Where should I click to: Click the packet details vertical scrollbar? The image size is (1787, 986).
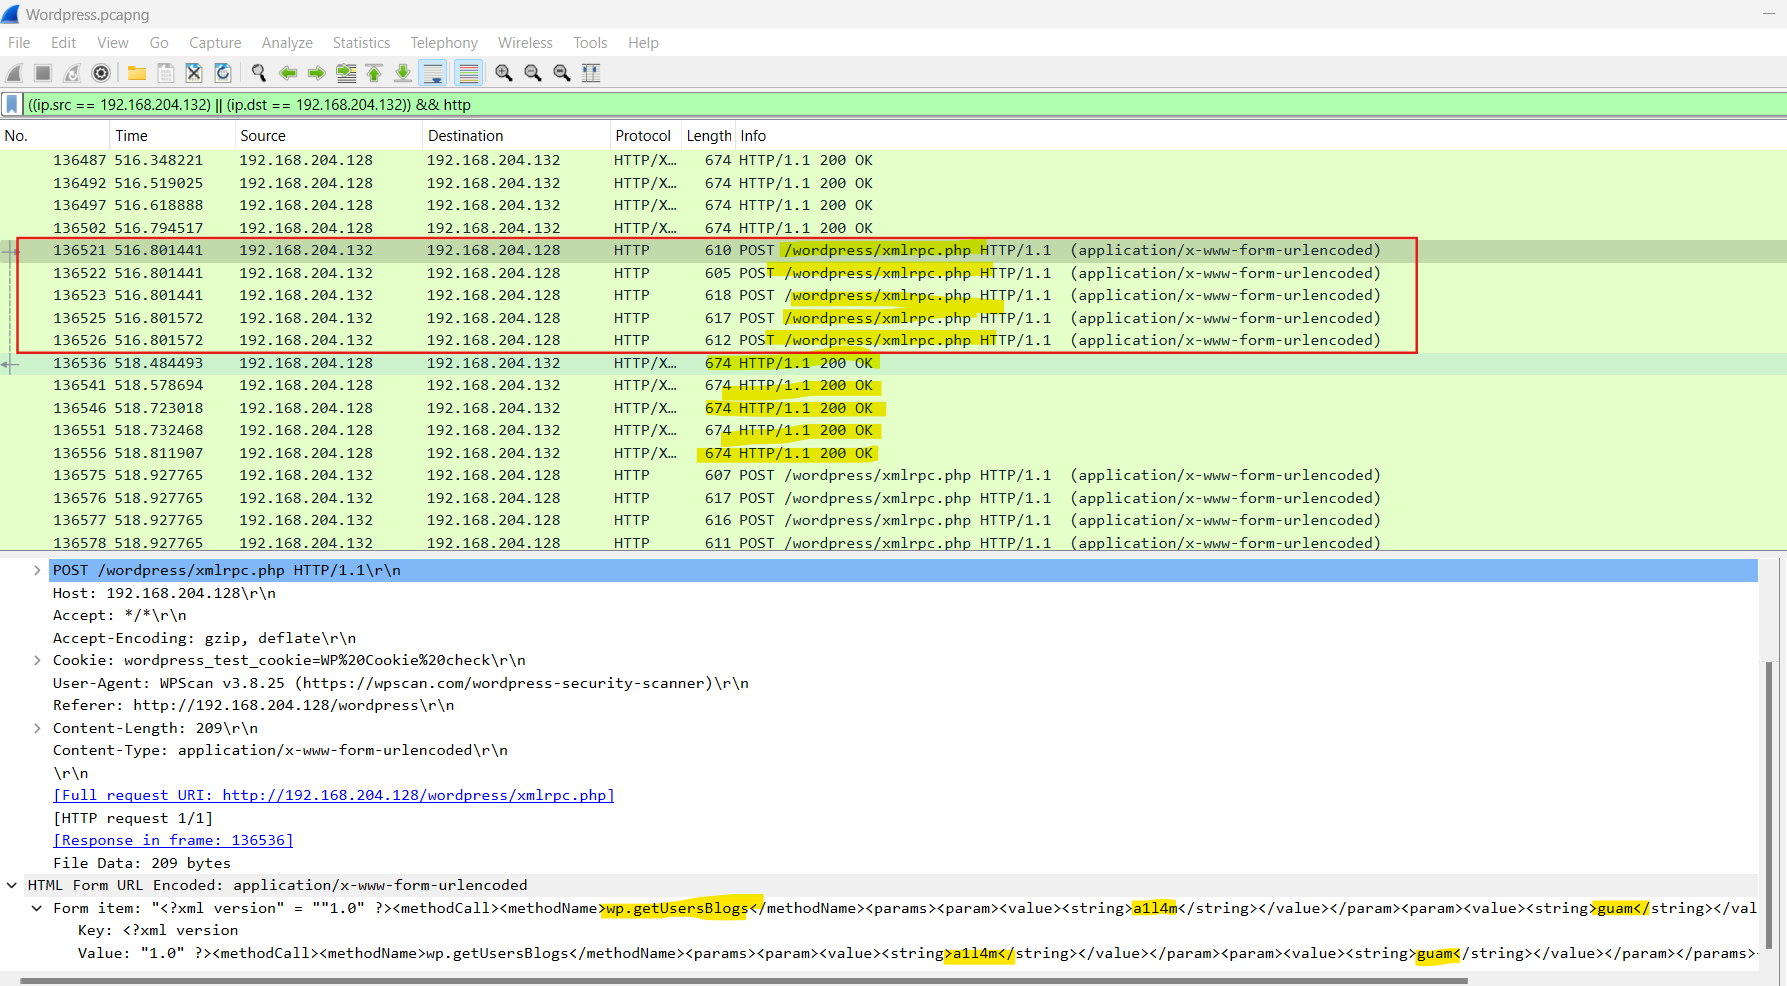point(1768,805)
